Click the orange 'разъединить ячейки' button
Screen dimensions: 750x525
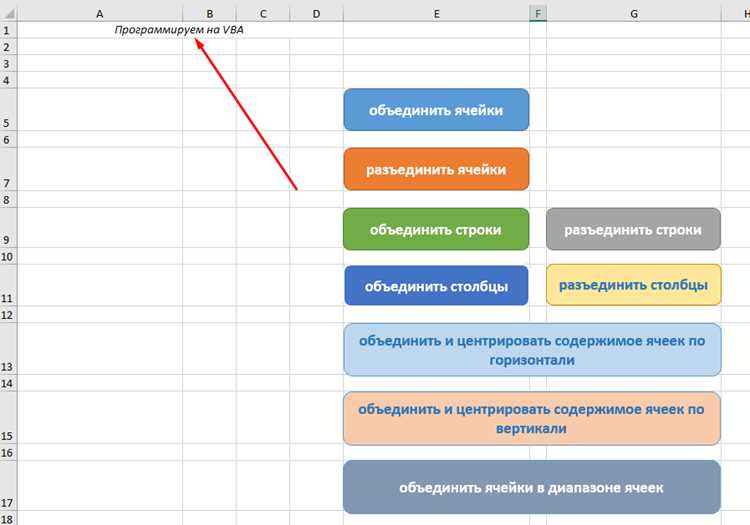pos(436,169)
